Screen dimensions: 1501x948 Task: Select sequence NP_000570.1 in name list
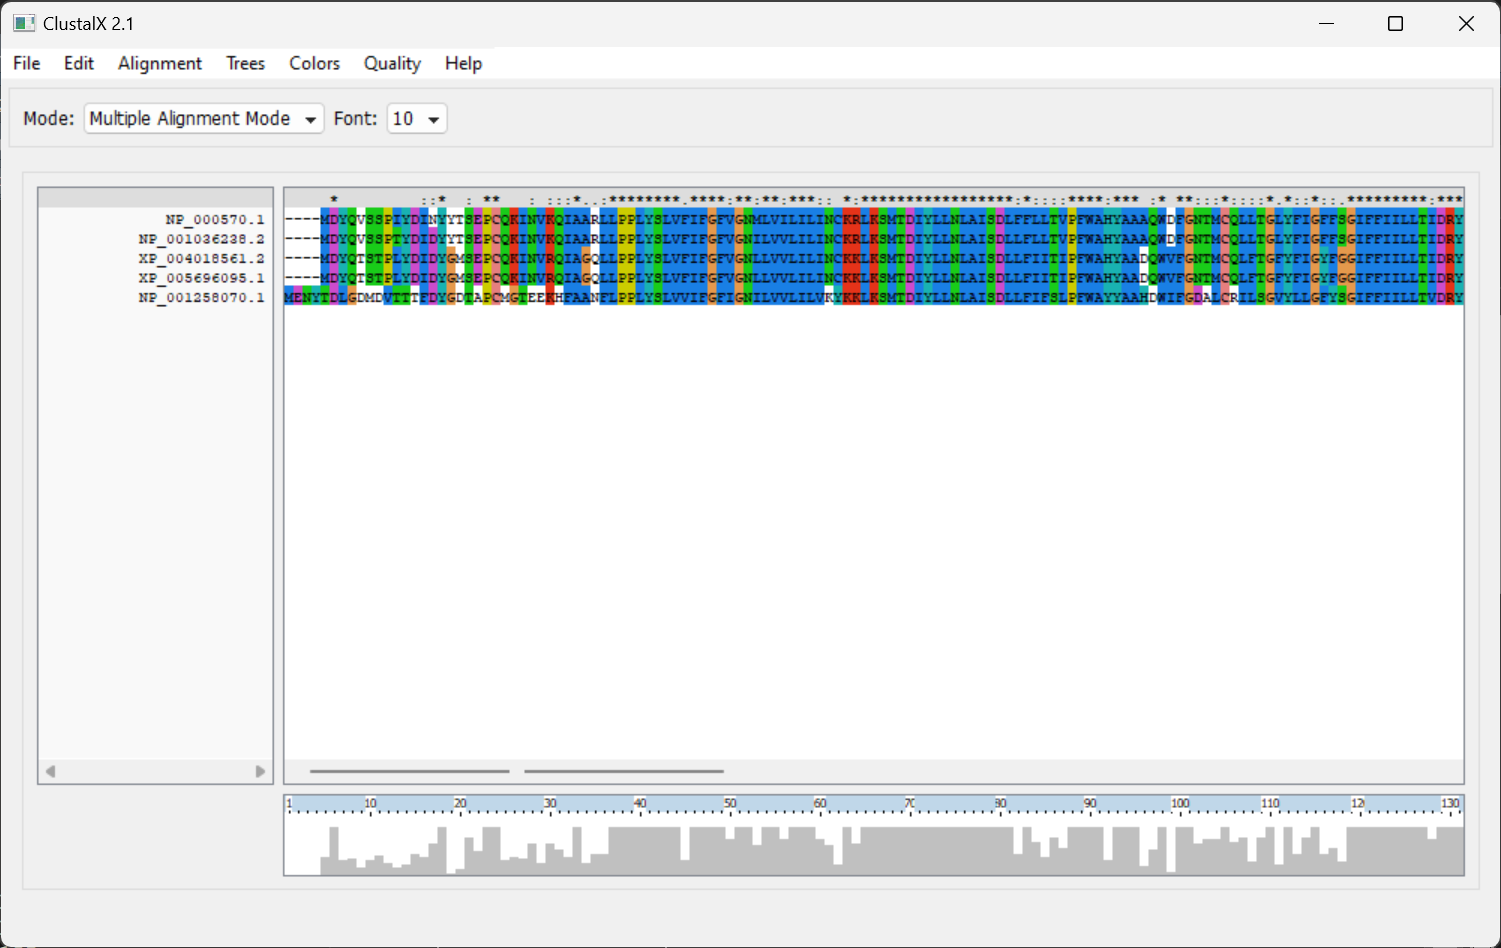point(215,219)
